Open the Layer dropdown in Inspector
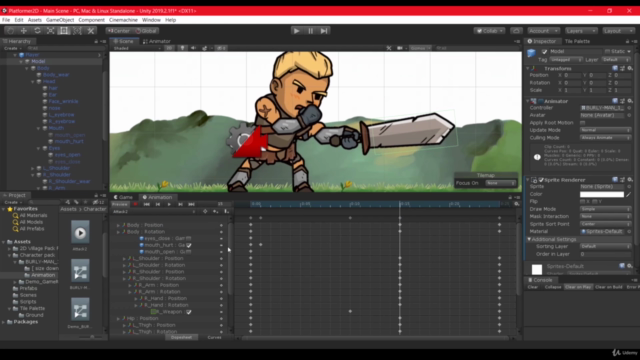This screenshot has width=640, height=360. [616, 60]
